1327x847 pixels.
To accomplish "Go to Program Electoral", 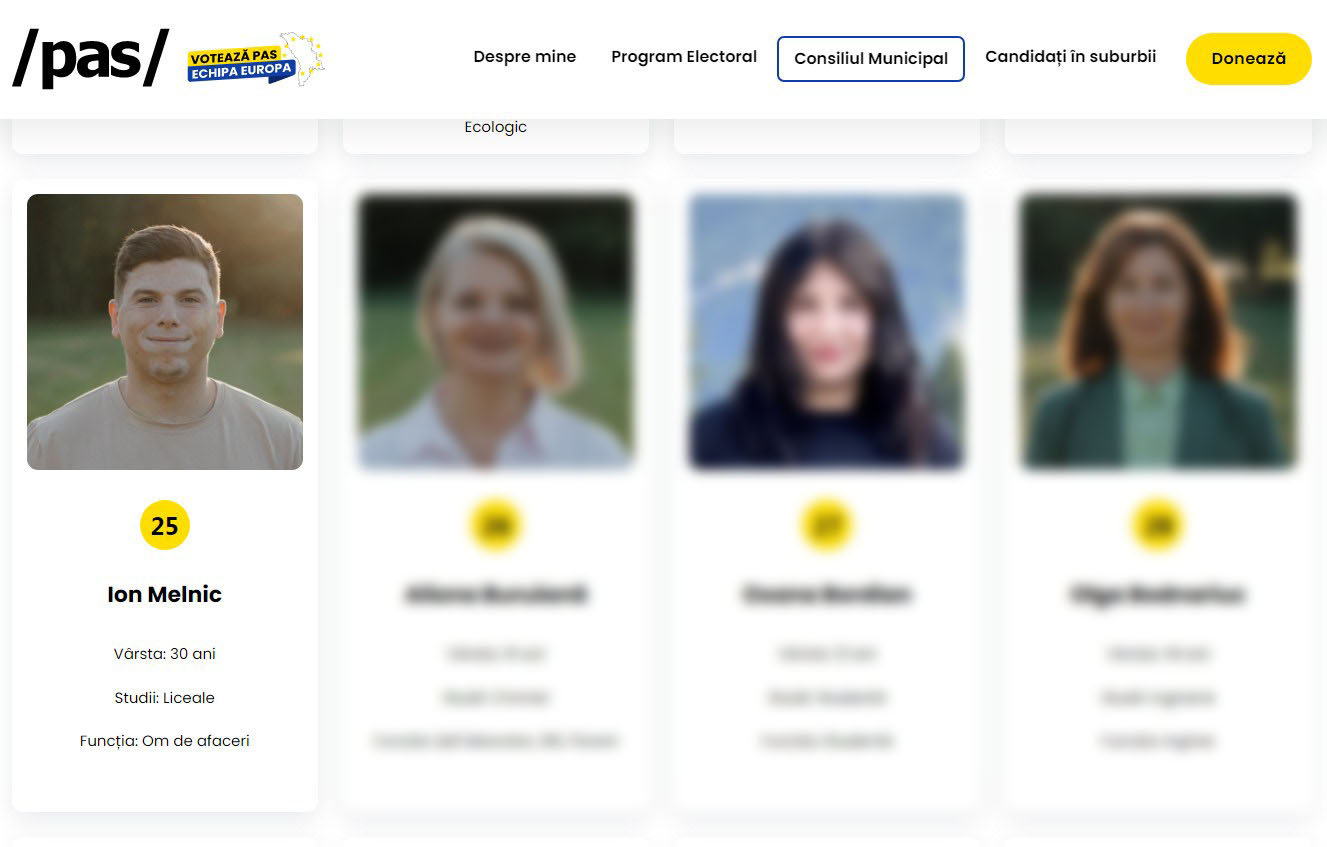I will (684, 57).
